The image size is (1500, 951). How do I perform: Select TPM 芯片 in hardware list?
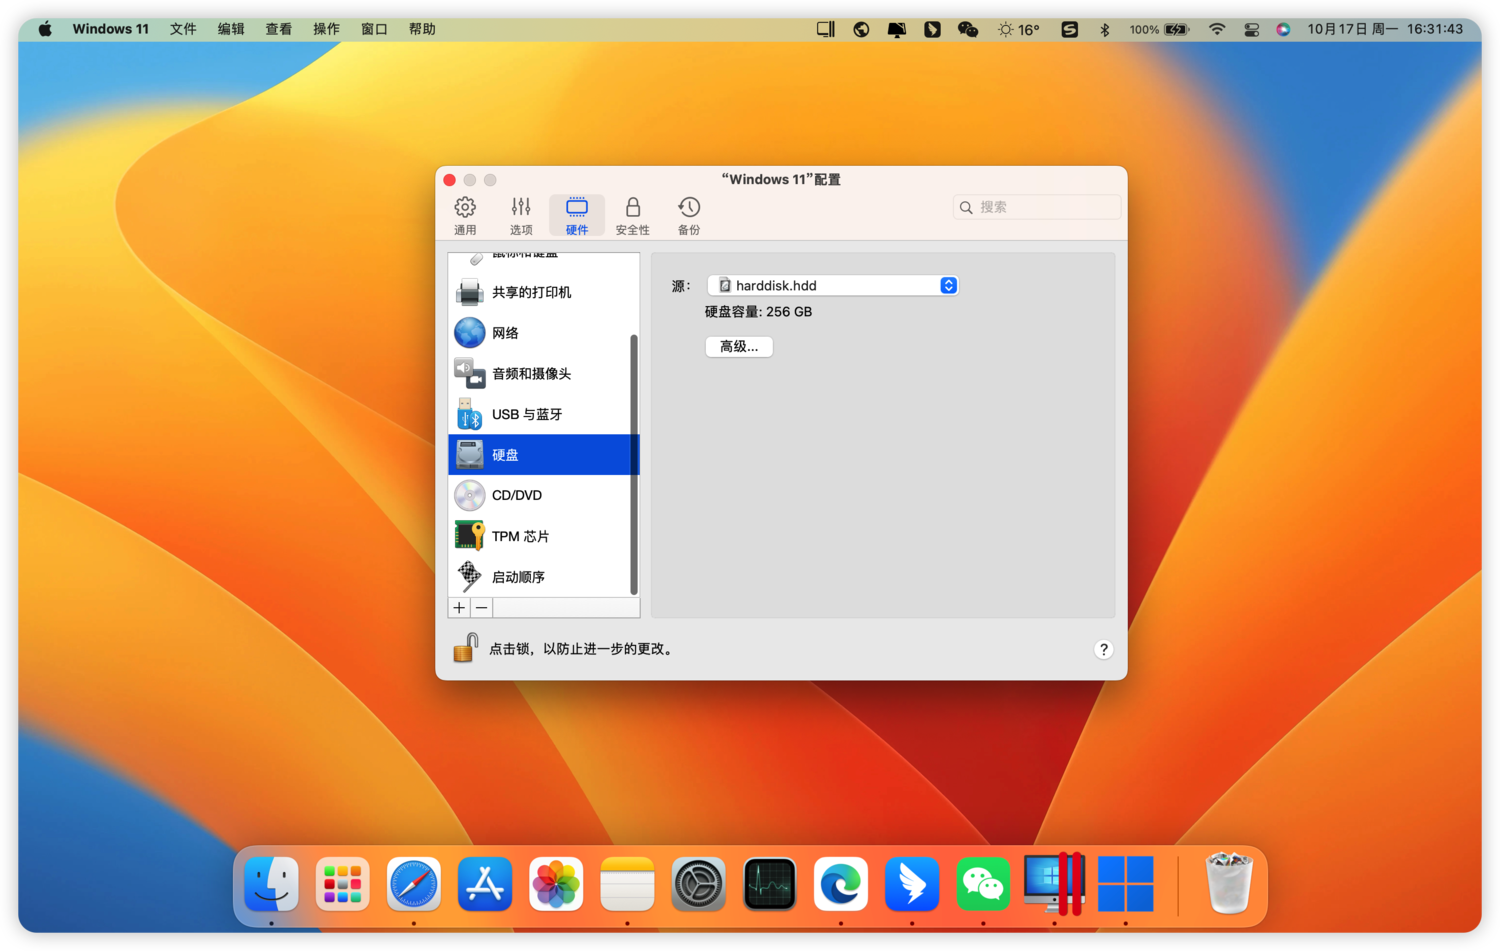543,536
